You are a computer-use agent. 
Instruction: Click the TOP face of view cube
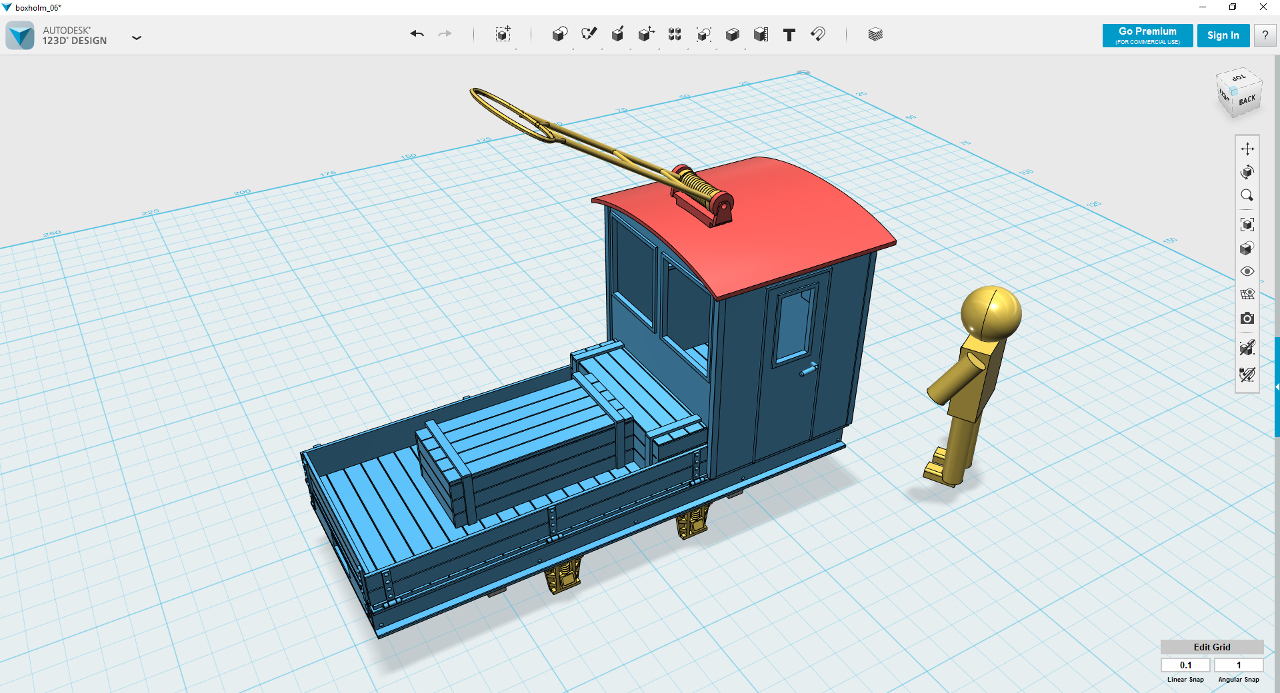point(1239,78)
